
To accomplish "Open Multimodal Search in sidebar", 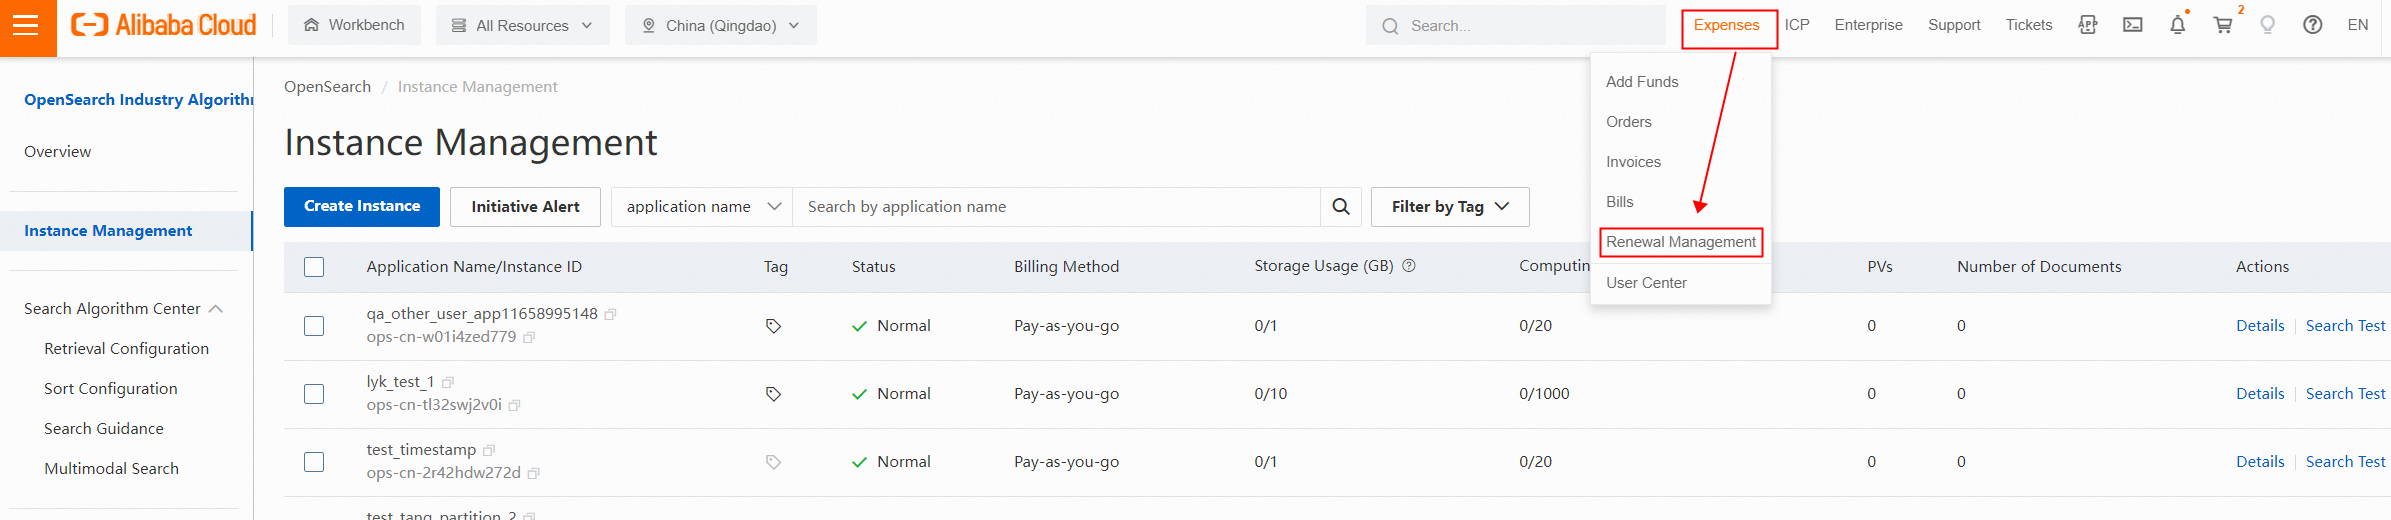I will 111,469.
